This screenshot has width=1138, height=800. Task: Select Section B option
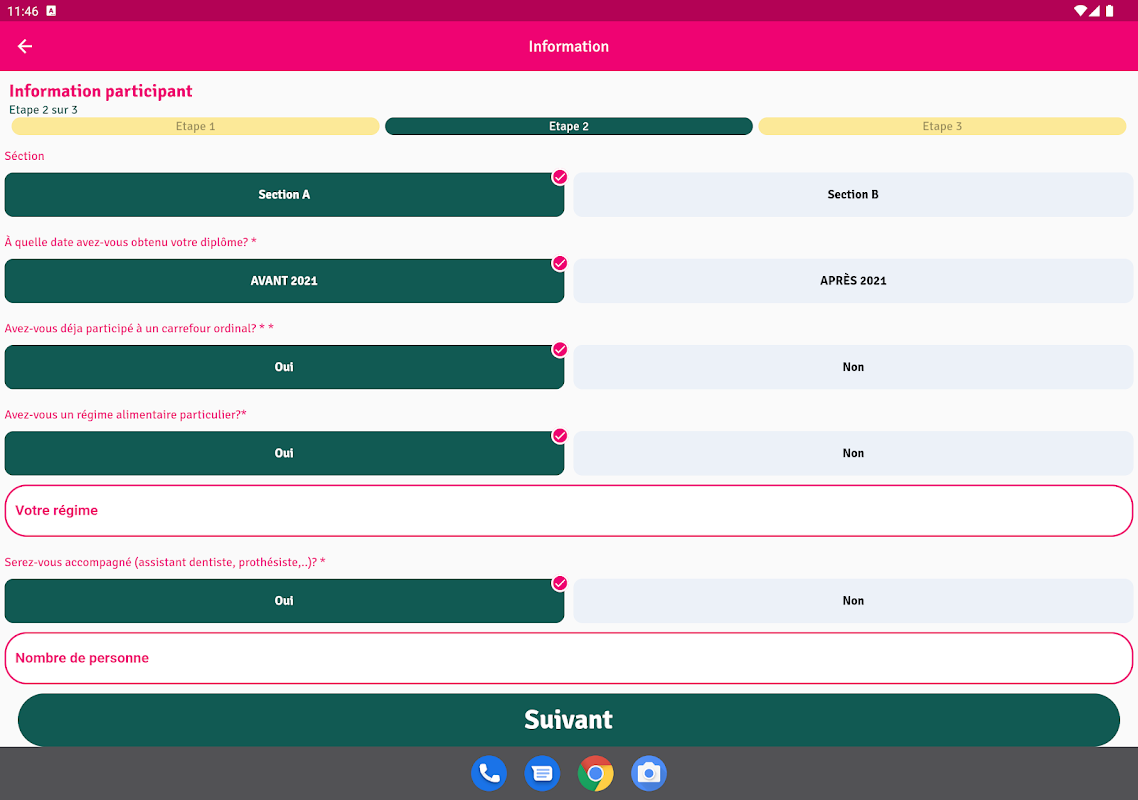[x=853, y=195]
